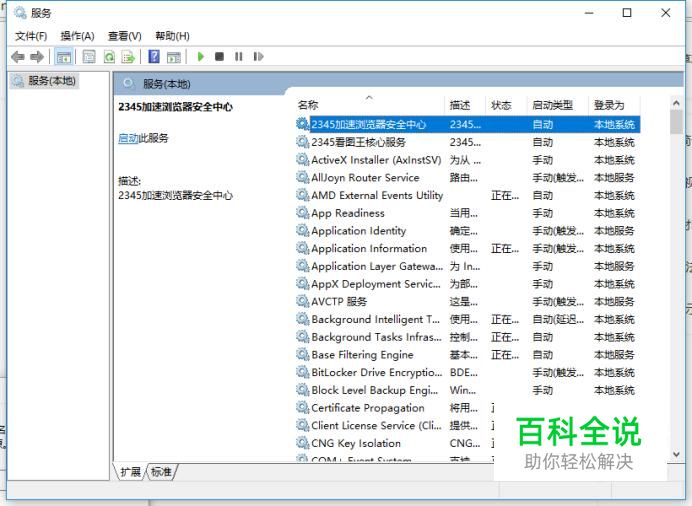Select Client License Service name
Image resolution: width=692 pixels, height=506 pixels.
(376, 426)
